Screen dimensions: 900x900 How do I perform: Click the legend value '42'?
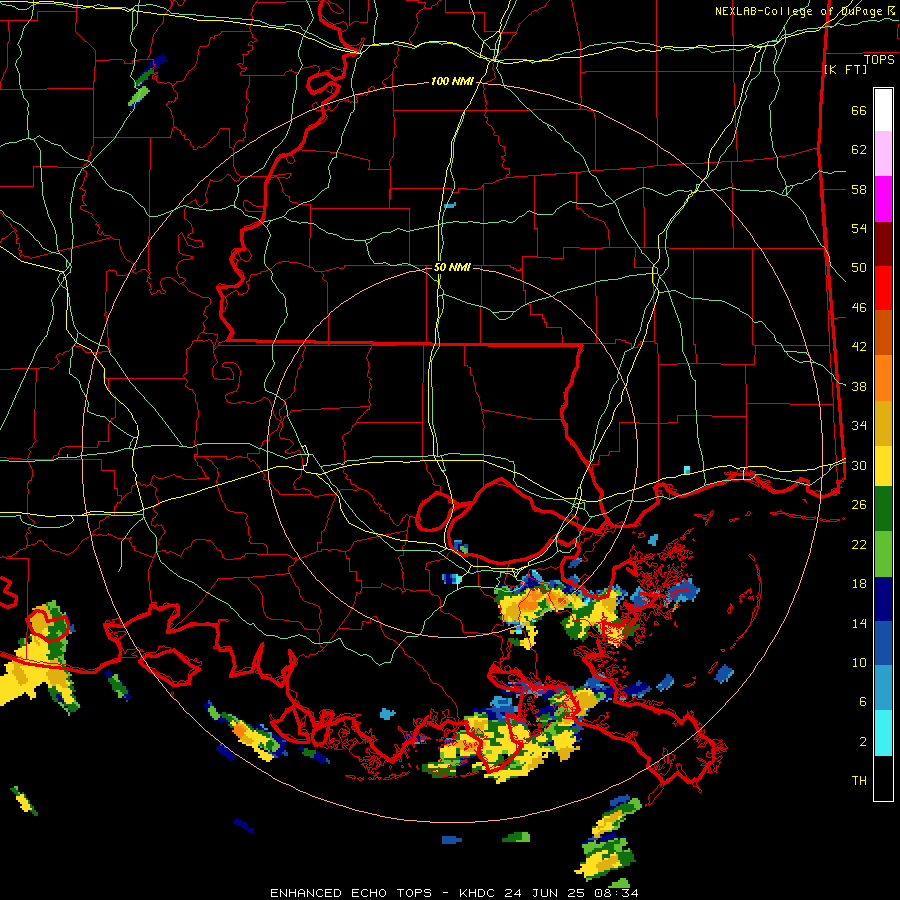click(859, 347)
